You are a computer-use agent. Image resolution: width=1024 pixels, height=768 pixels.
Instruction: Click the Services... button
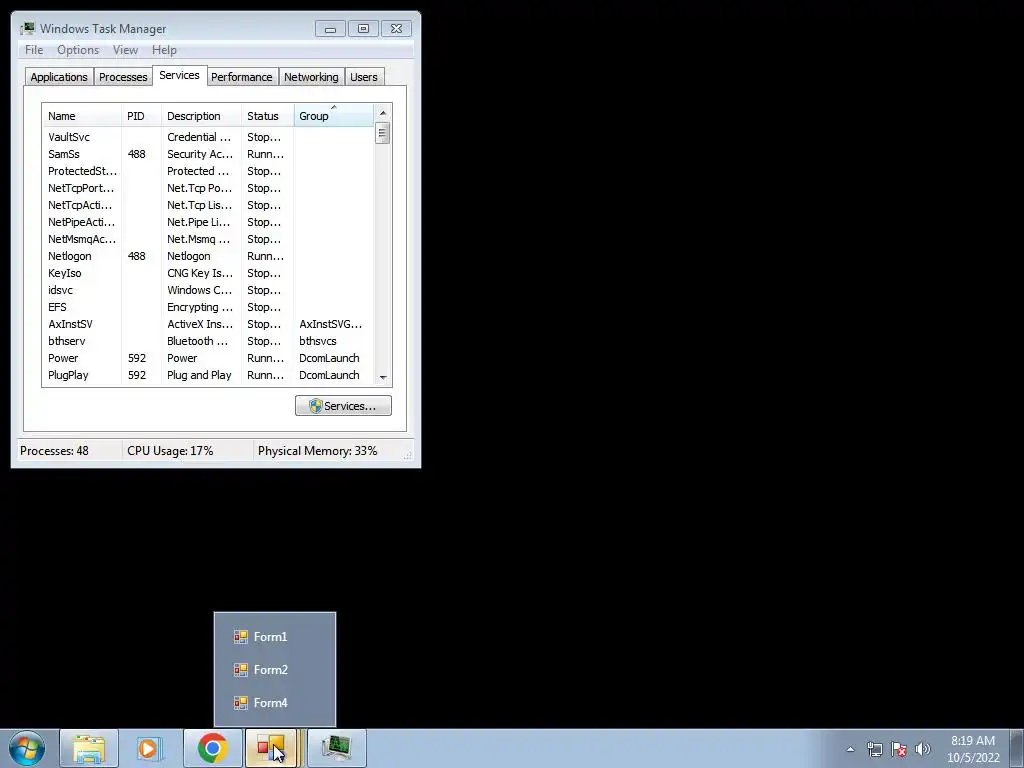344,406
